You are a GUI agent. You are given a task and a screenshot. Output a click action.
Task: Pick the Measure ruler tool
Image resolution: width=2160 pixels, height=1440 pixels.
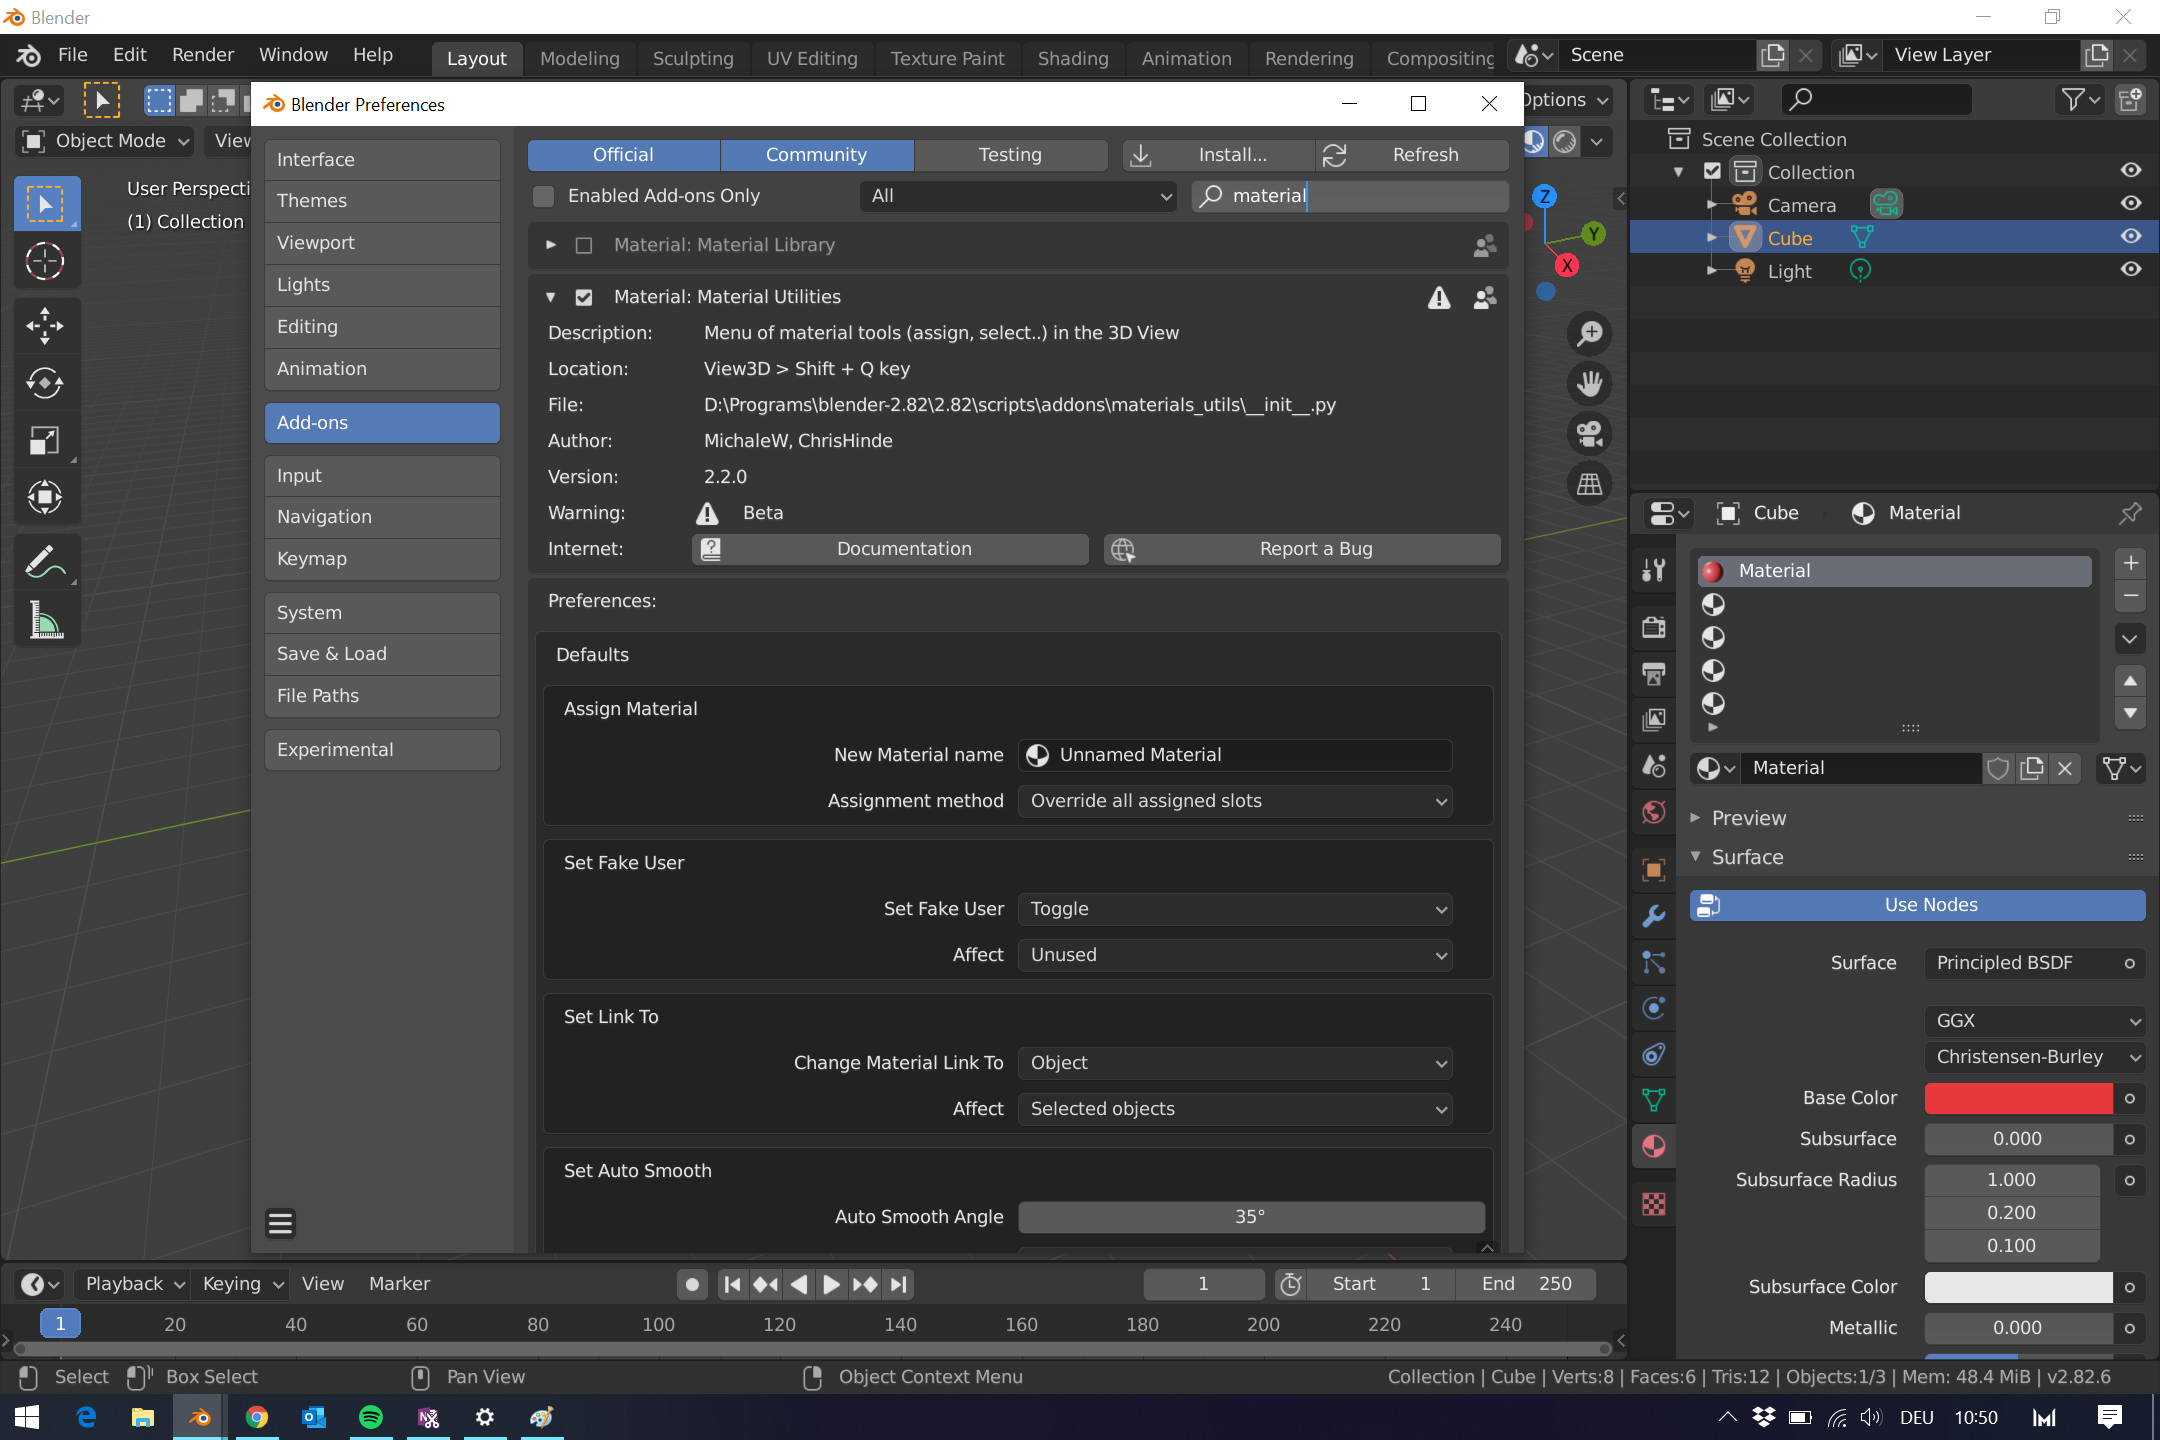click(x=45, y=620)
